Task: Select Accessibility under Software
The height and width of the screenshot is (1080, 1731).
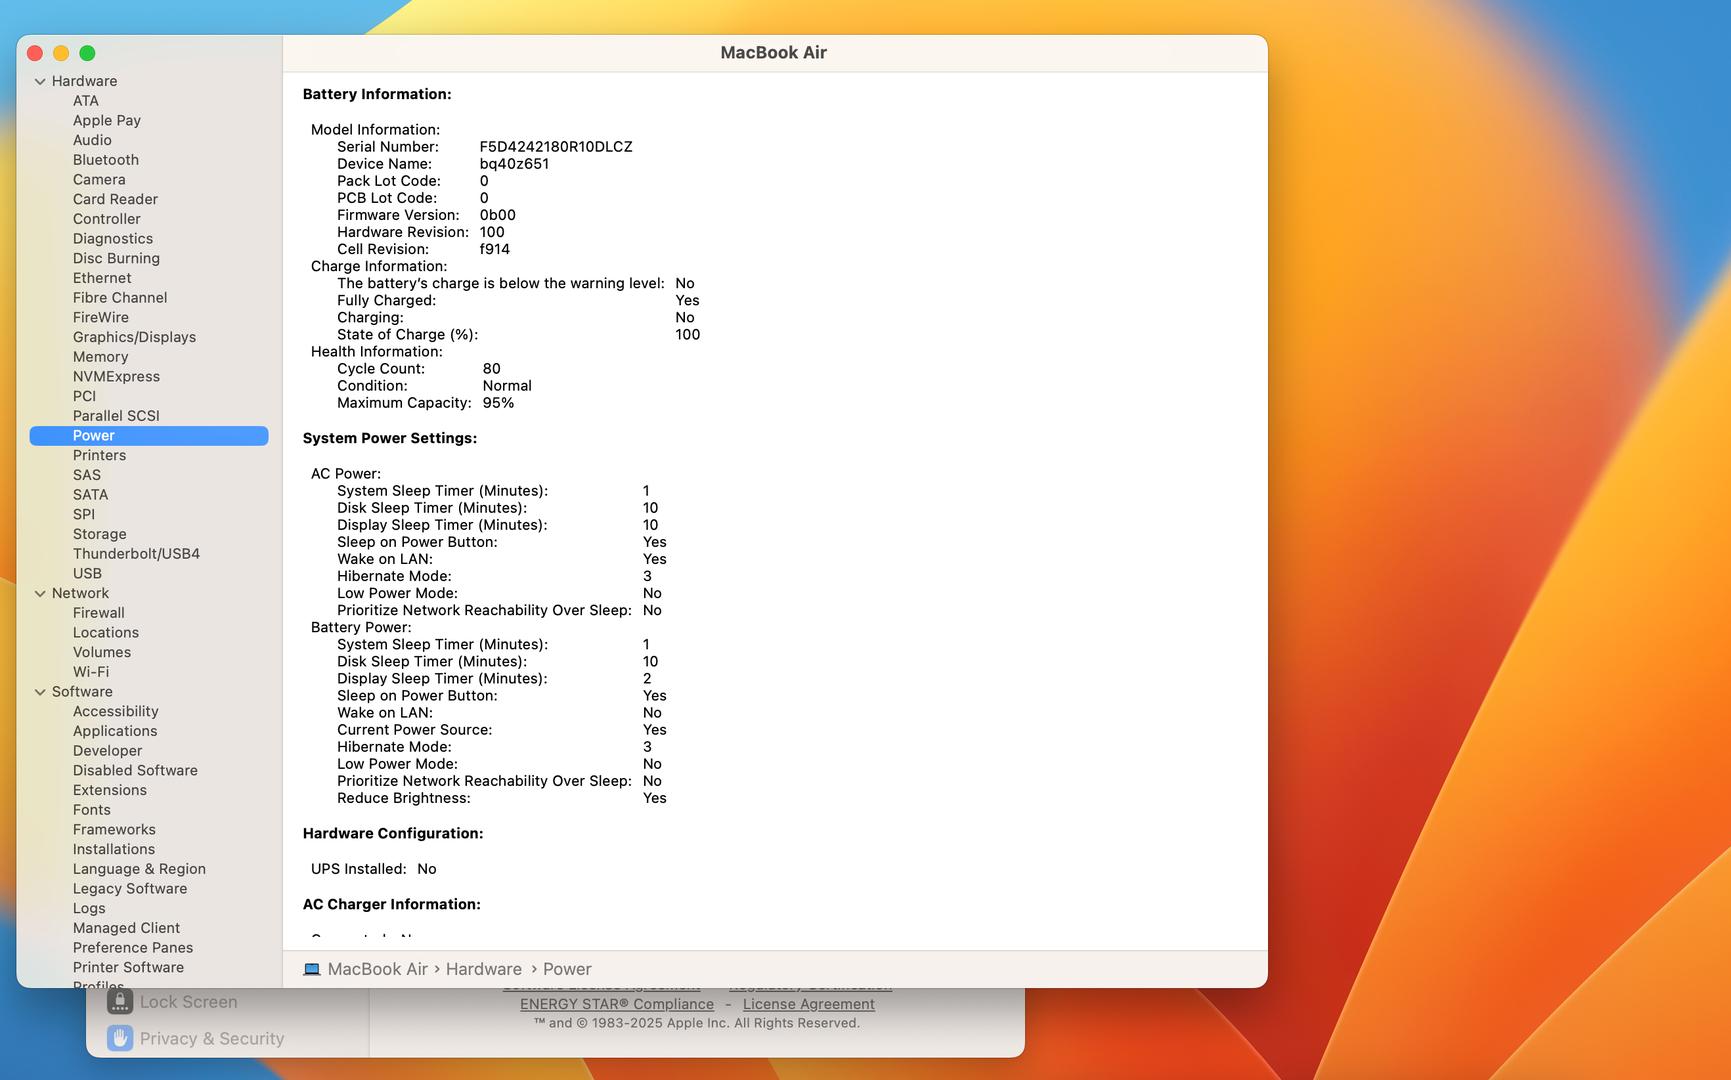Action: click(115, 712)
